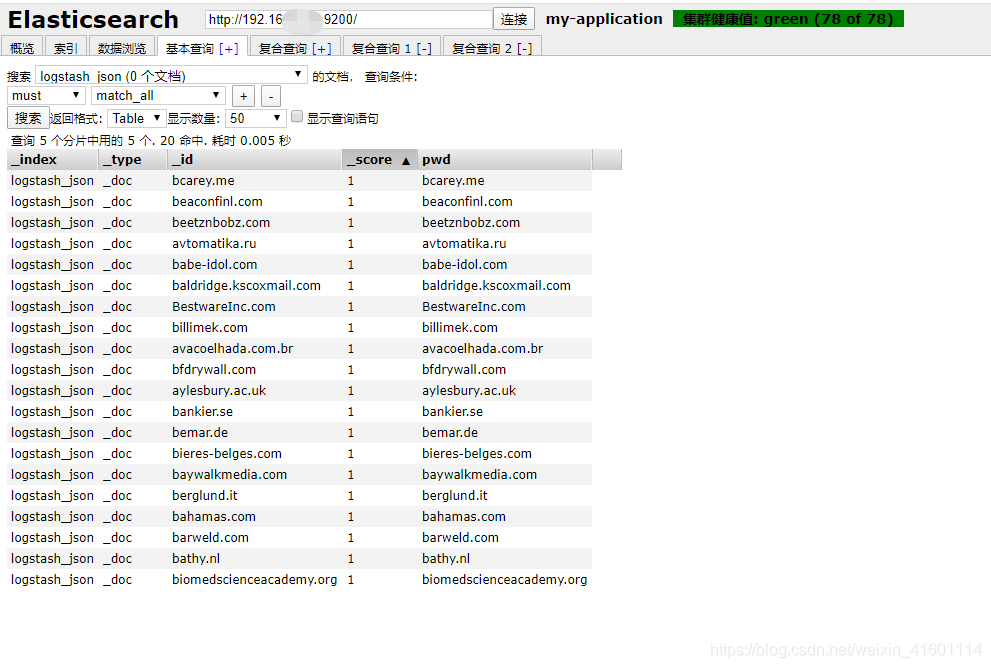
Task: Select billimek.com _id cell
Action: 255,327
